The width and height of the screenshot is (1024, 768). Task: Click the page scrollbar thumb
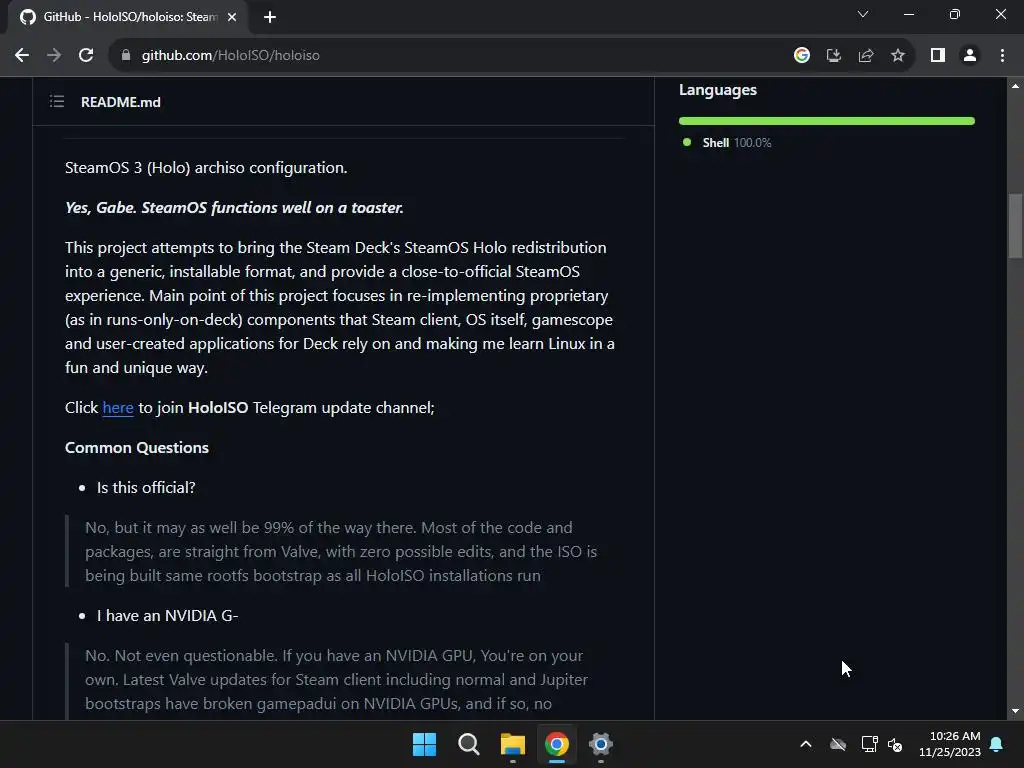click(x=1015, y=226)
